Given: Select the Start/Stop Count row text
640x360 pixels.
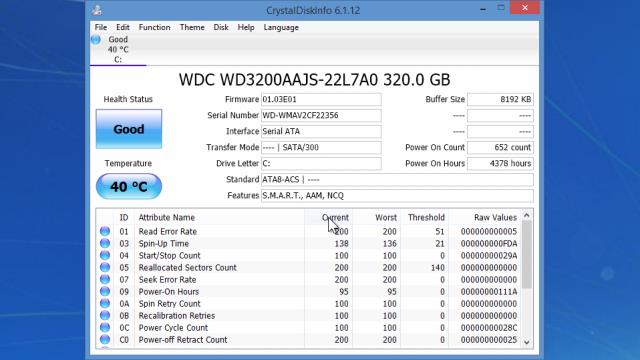Looking at the screenshot, I should point(169,256).
